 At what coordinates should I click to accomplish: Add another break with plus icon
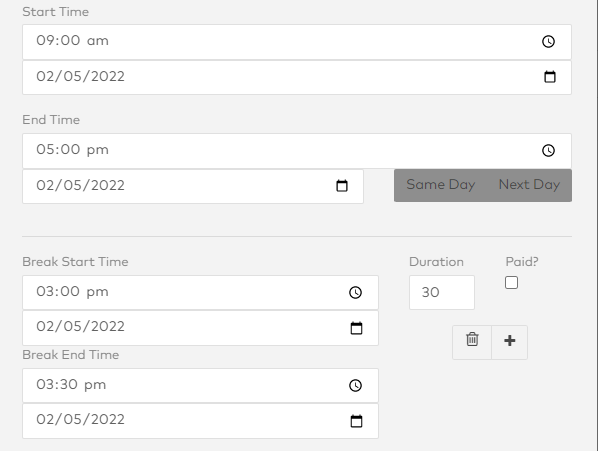[x=510, y=342]
